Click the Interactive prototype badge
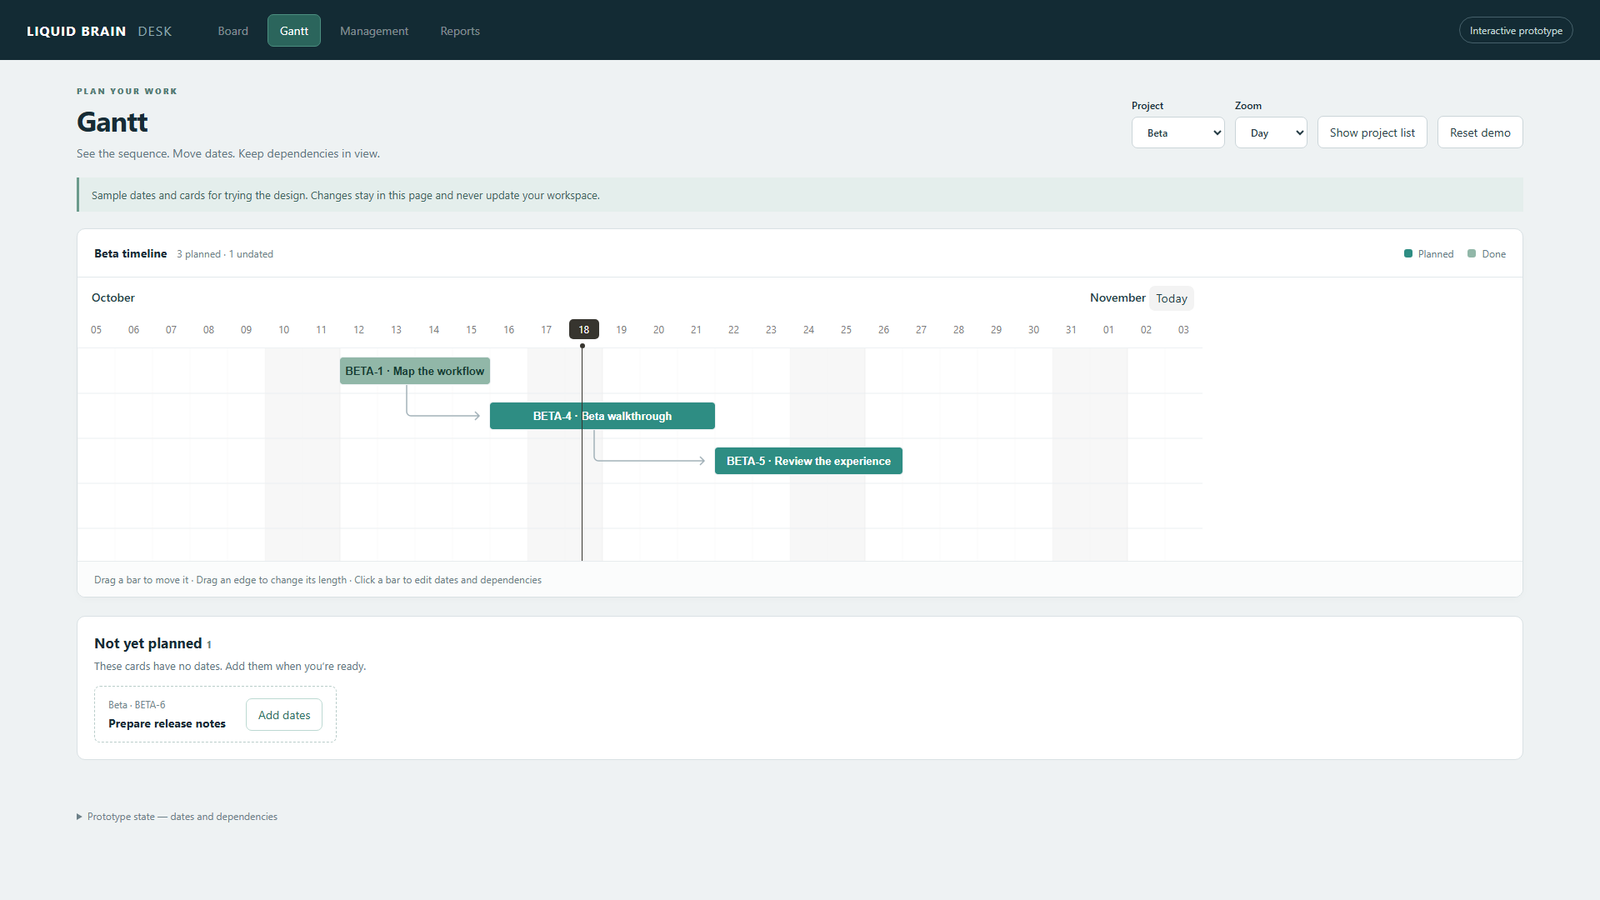This screenshot has width=1600, height=900. coord(1516,31)
